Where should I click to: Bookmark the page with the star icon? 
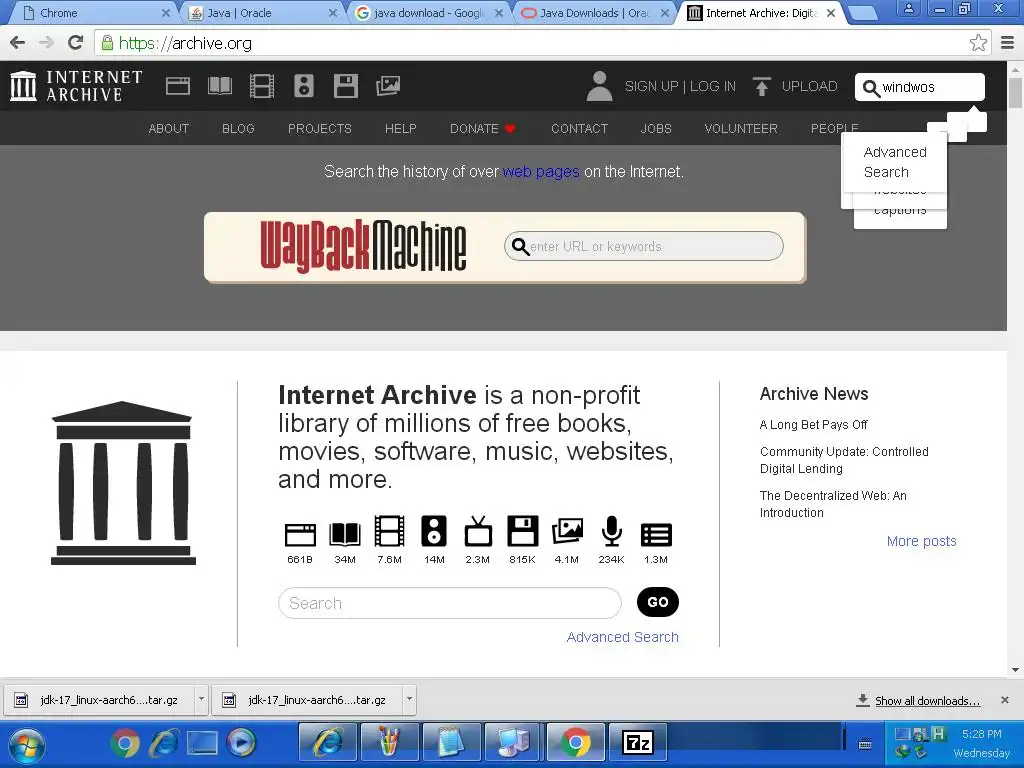(978, 43)
